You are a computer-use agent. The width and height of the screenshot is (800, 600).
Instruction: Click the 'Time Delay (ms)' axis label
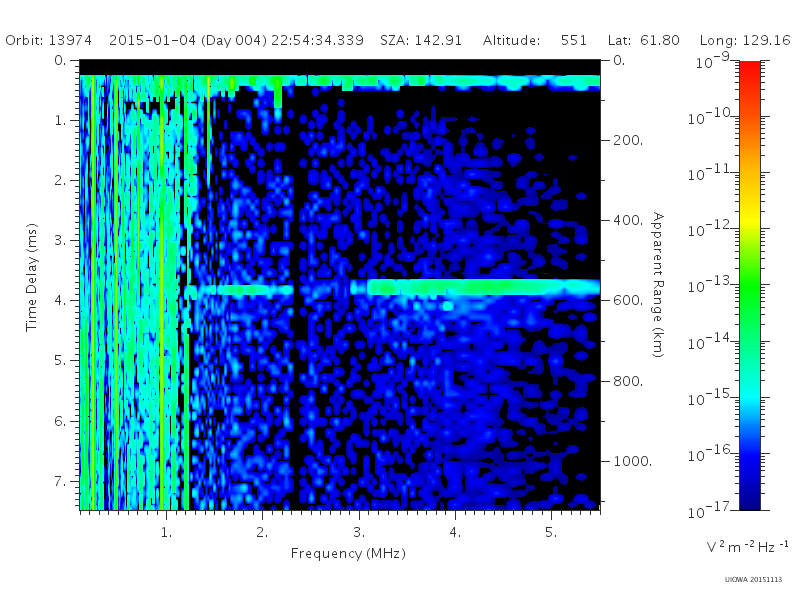click(32, 277)
